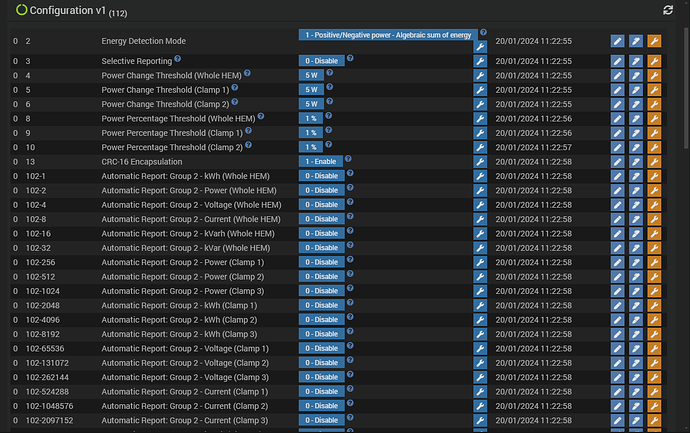Open the '1 - Enable' value for CRC-16 Encapsulation
The height and width of the screenshot is (433, 690).
pyautogui.click(x=320, y=161)
